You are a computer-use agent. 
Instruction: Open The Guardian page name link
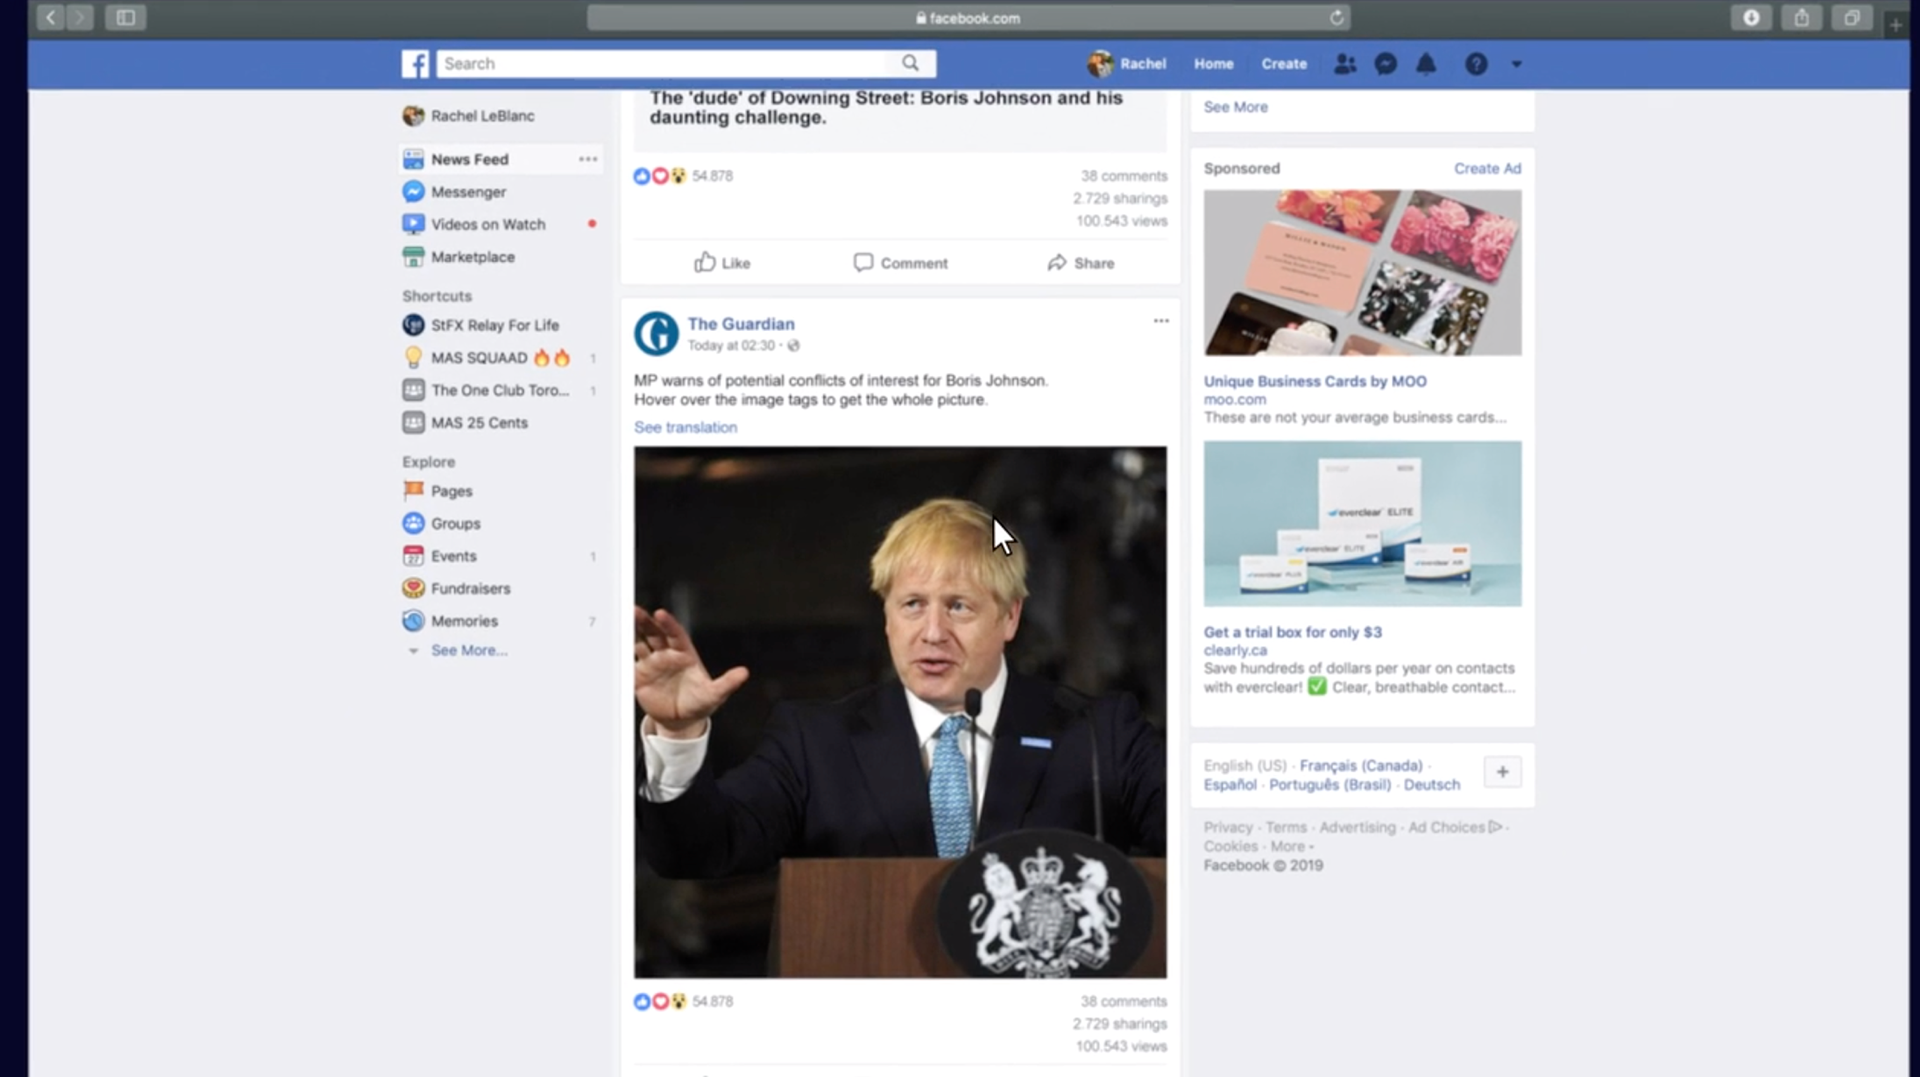[741, 324]
